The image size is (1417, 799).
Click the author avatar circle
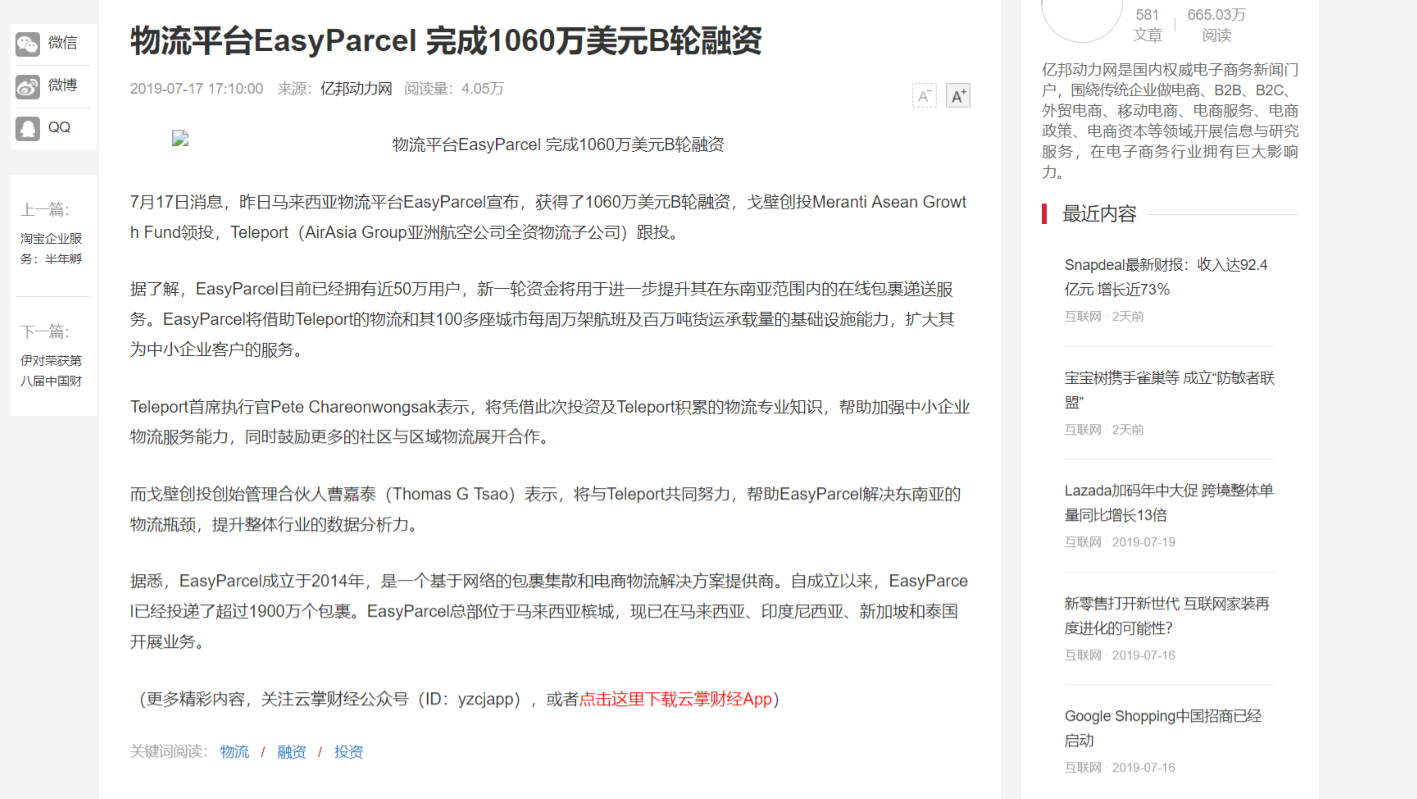(x=1082, y=15)
